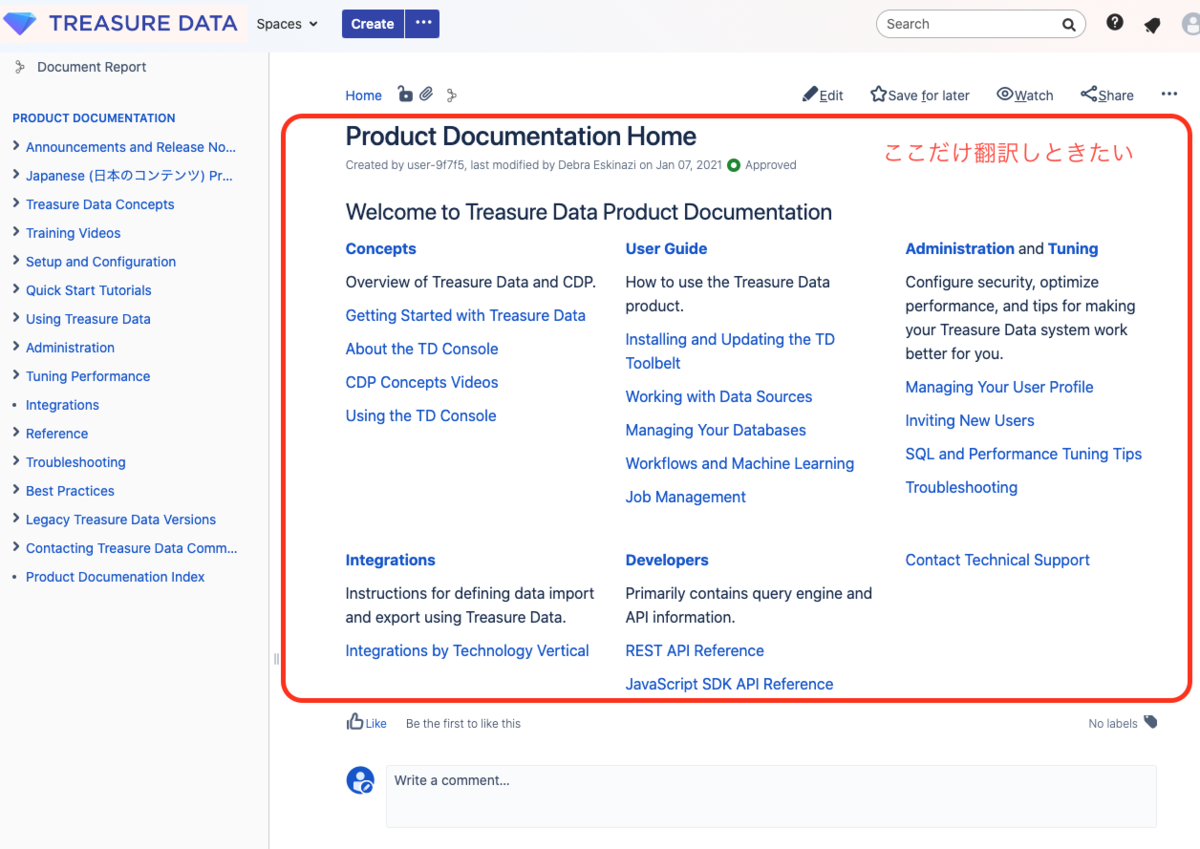
Task: Open Troubleshooting in the sidebar
Action: [x=76, y=463]
